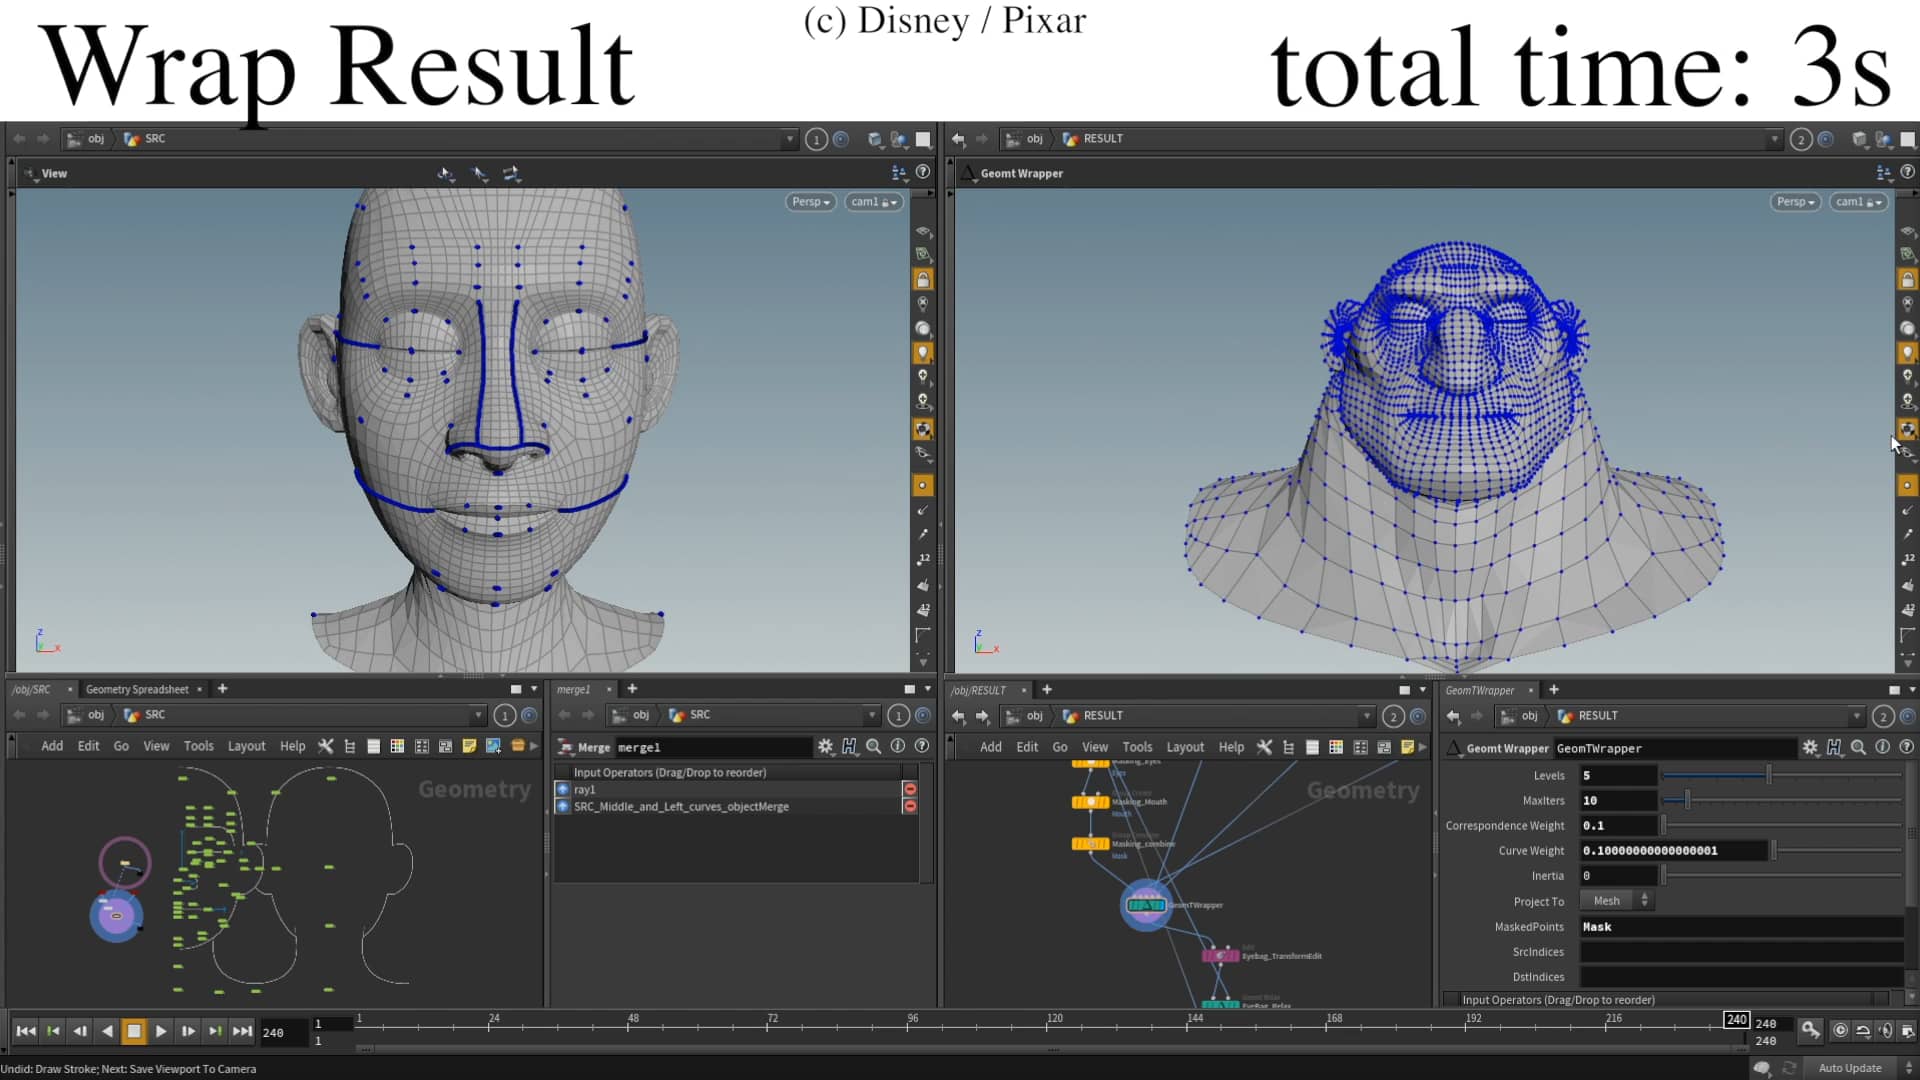Open help icon in merge1 parameter pane
Screen dimensions: 1920x1080
click(x=922, y=746)
